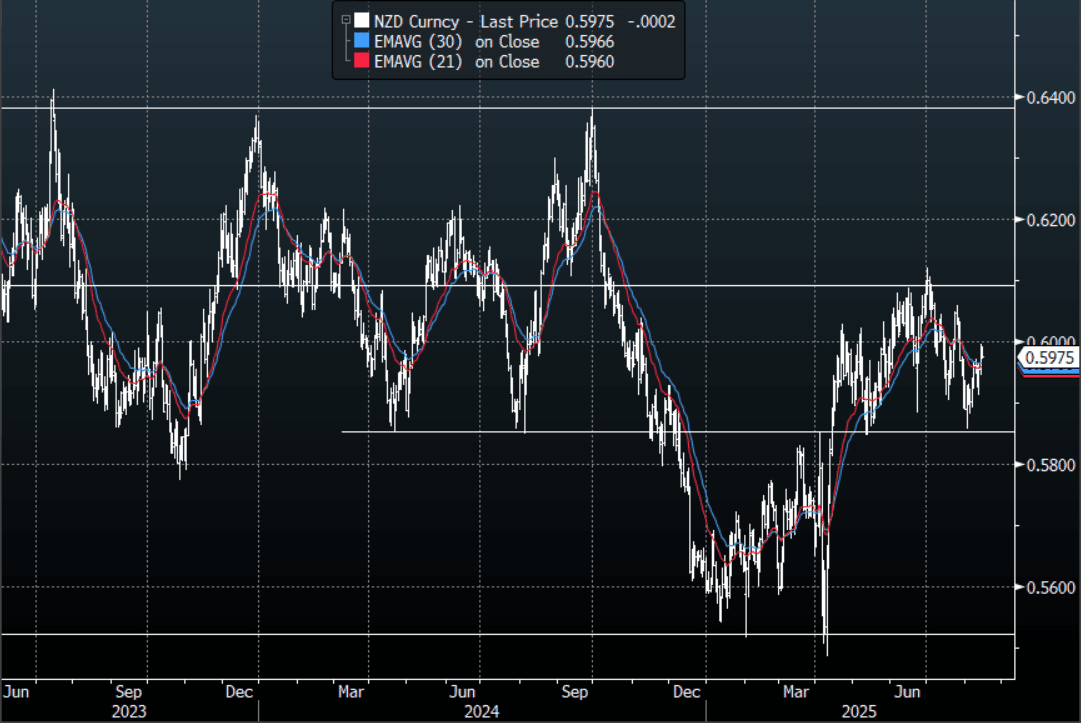
Task: Click the white NZD Curncy color swatch
Action: point(361,20)
